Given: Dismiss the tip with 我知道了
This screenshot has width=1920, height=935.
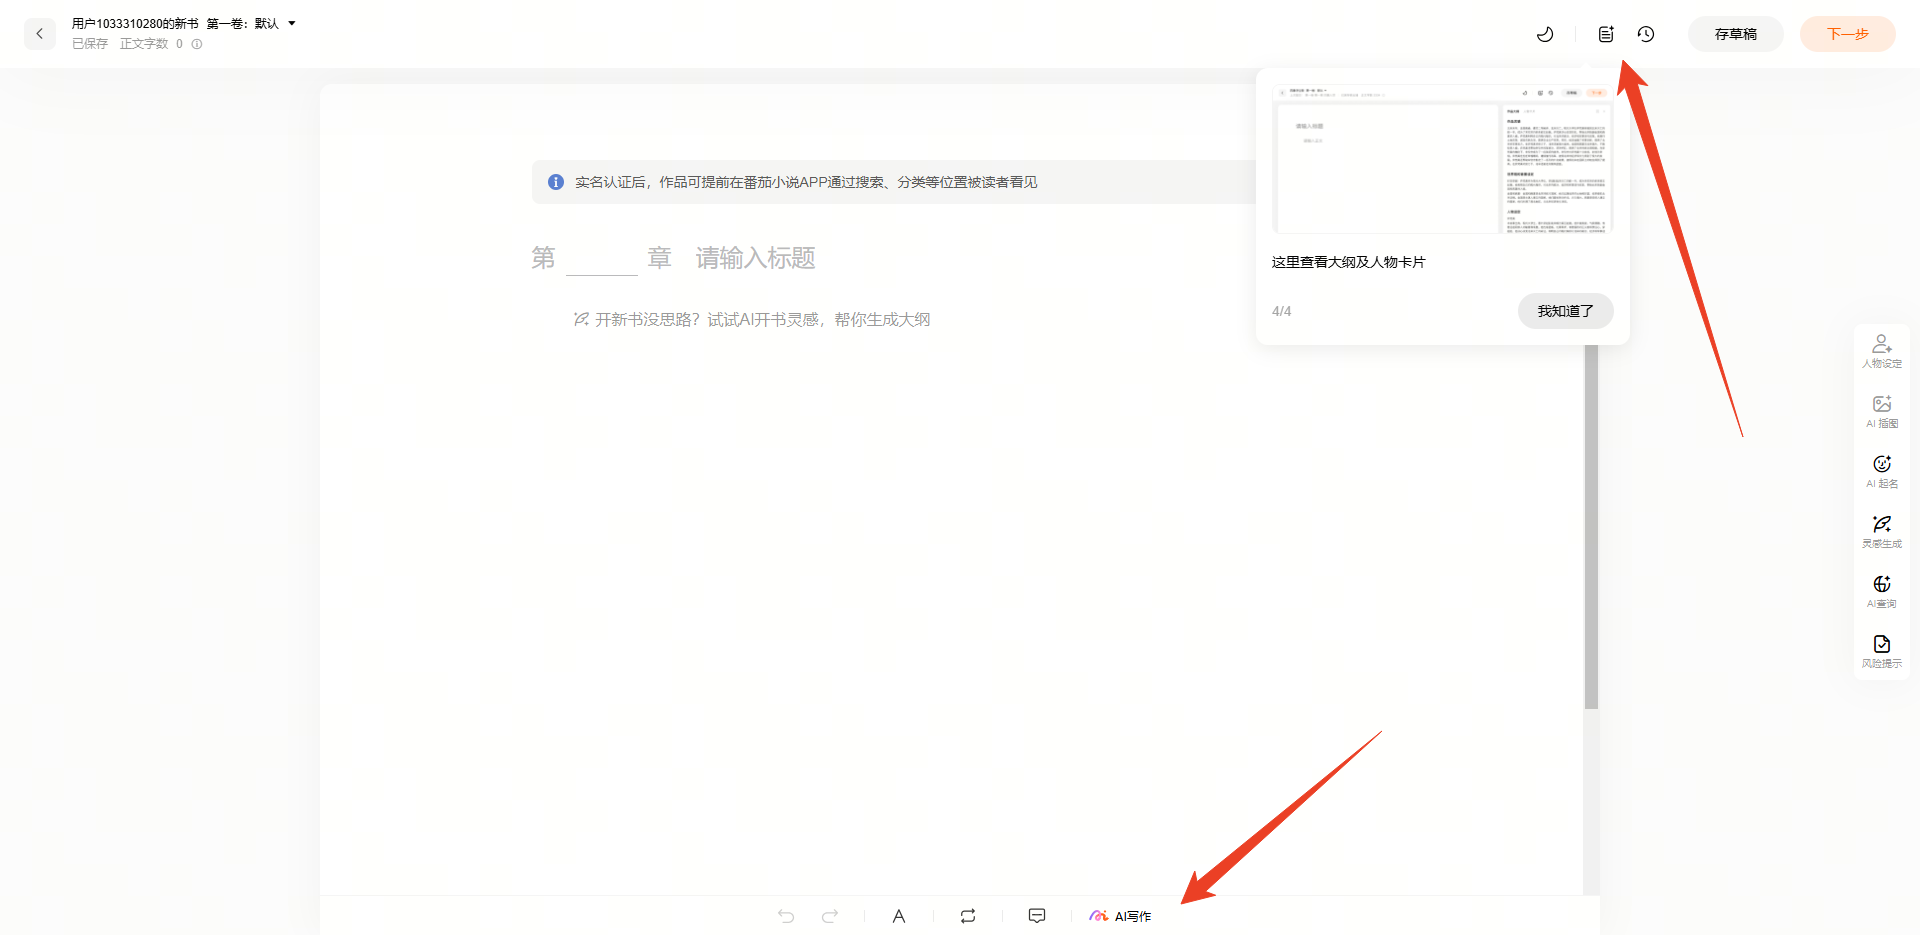Looking at the screenshot, I should (1566, 311).
